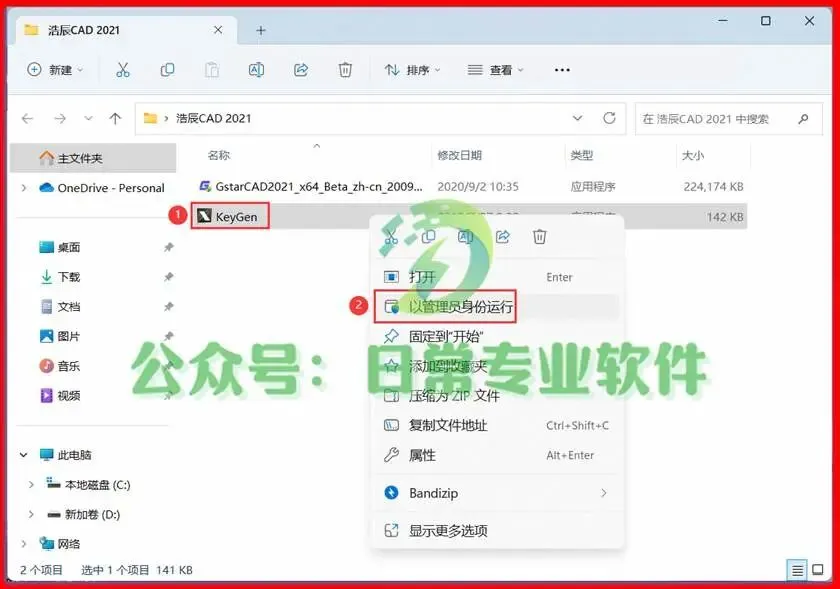The width and height of the screenshot is (840, 589).
Task: Click the context menu Copy icon
Action: tap(429, 237)
